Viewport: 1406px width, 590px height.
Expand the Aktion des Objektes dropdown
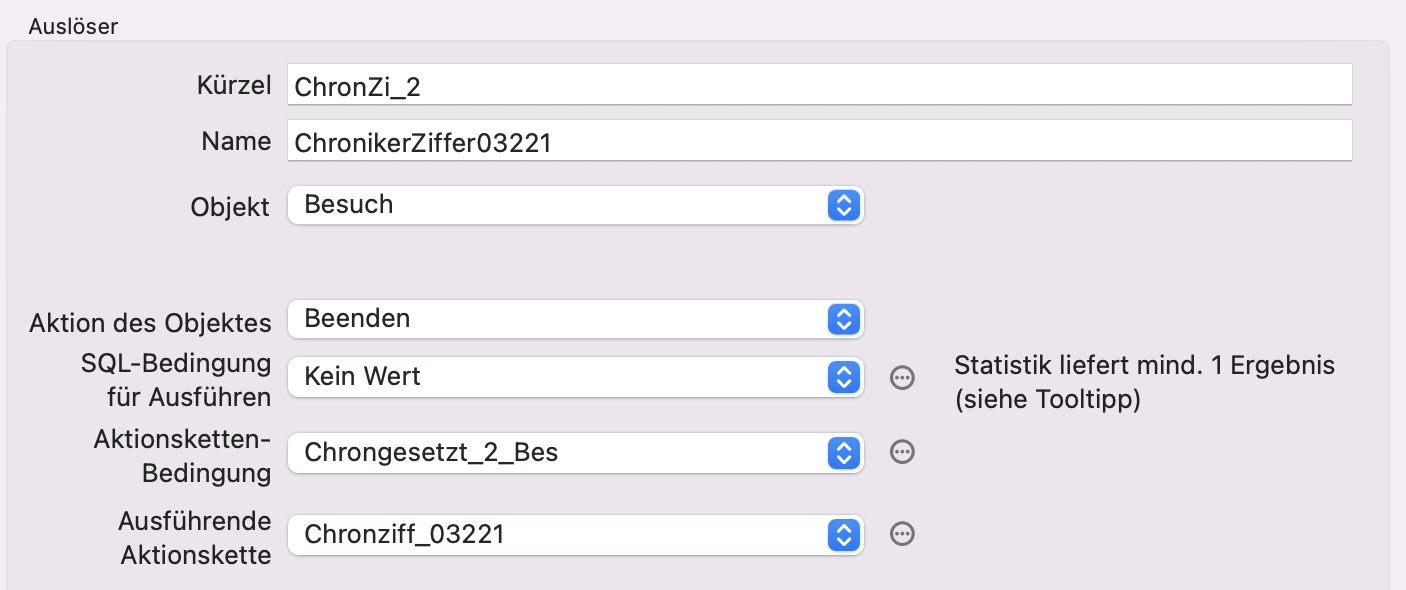575,319
